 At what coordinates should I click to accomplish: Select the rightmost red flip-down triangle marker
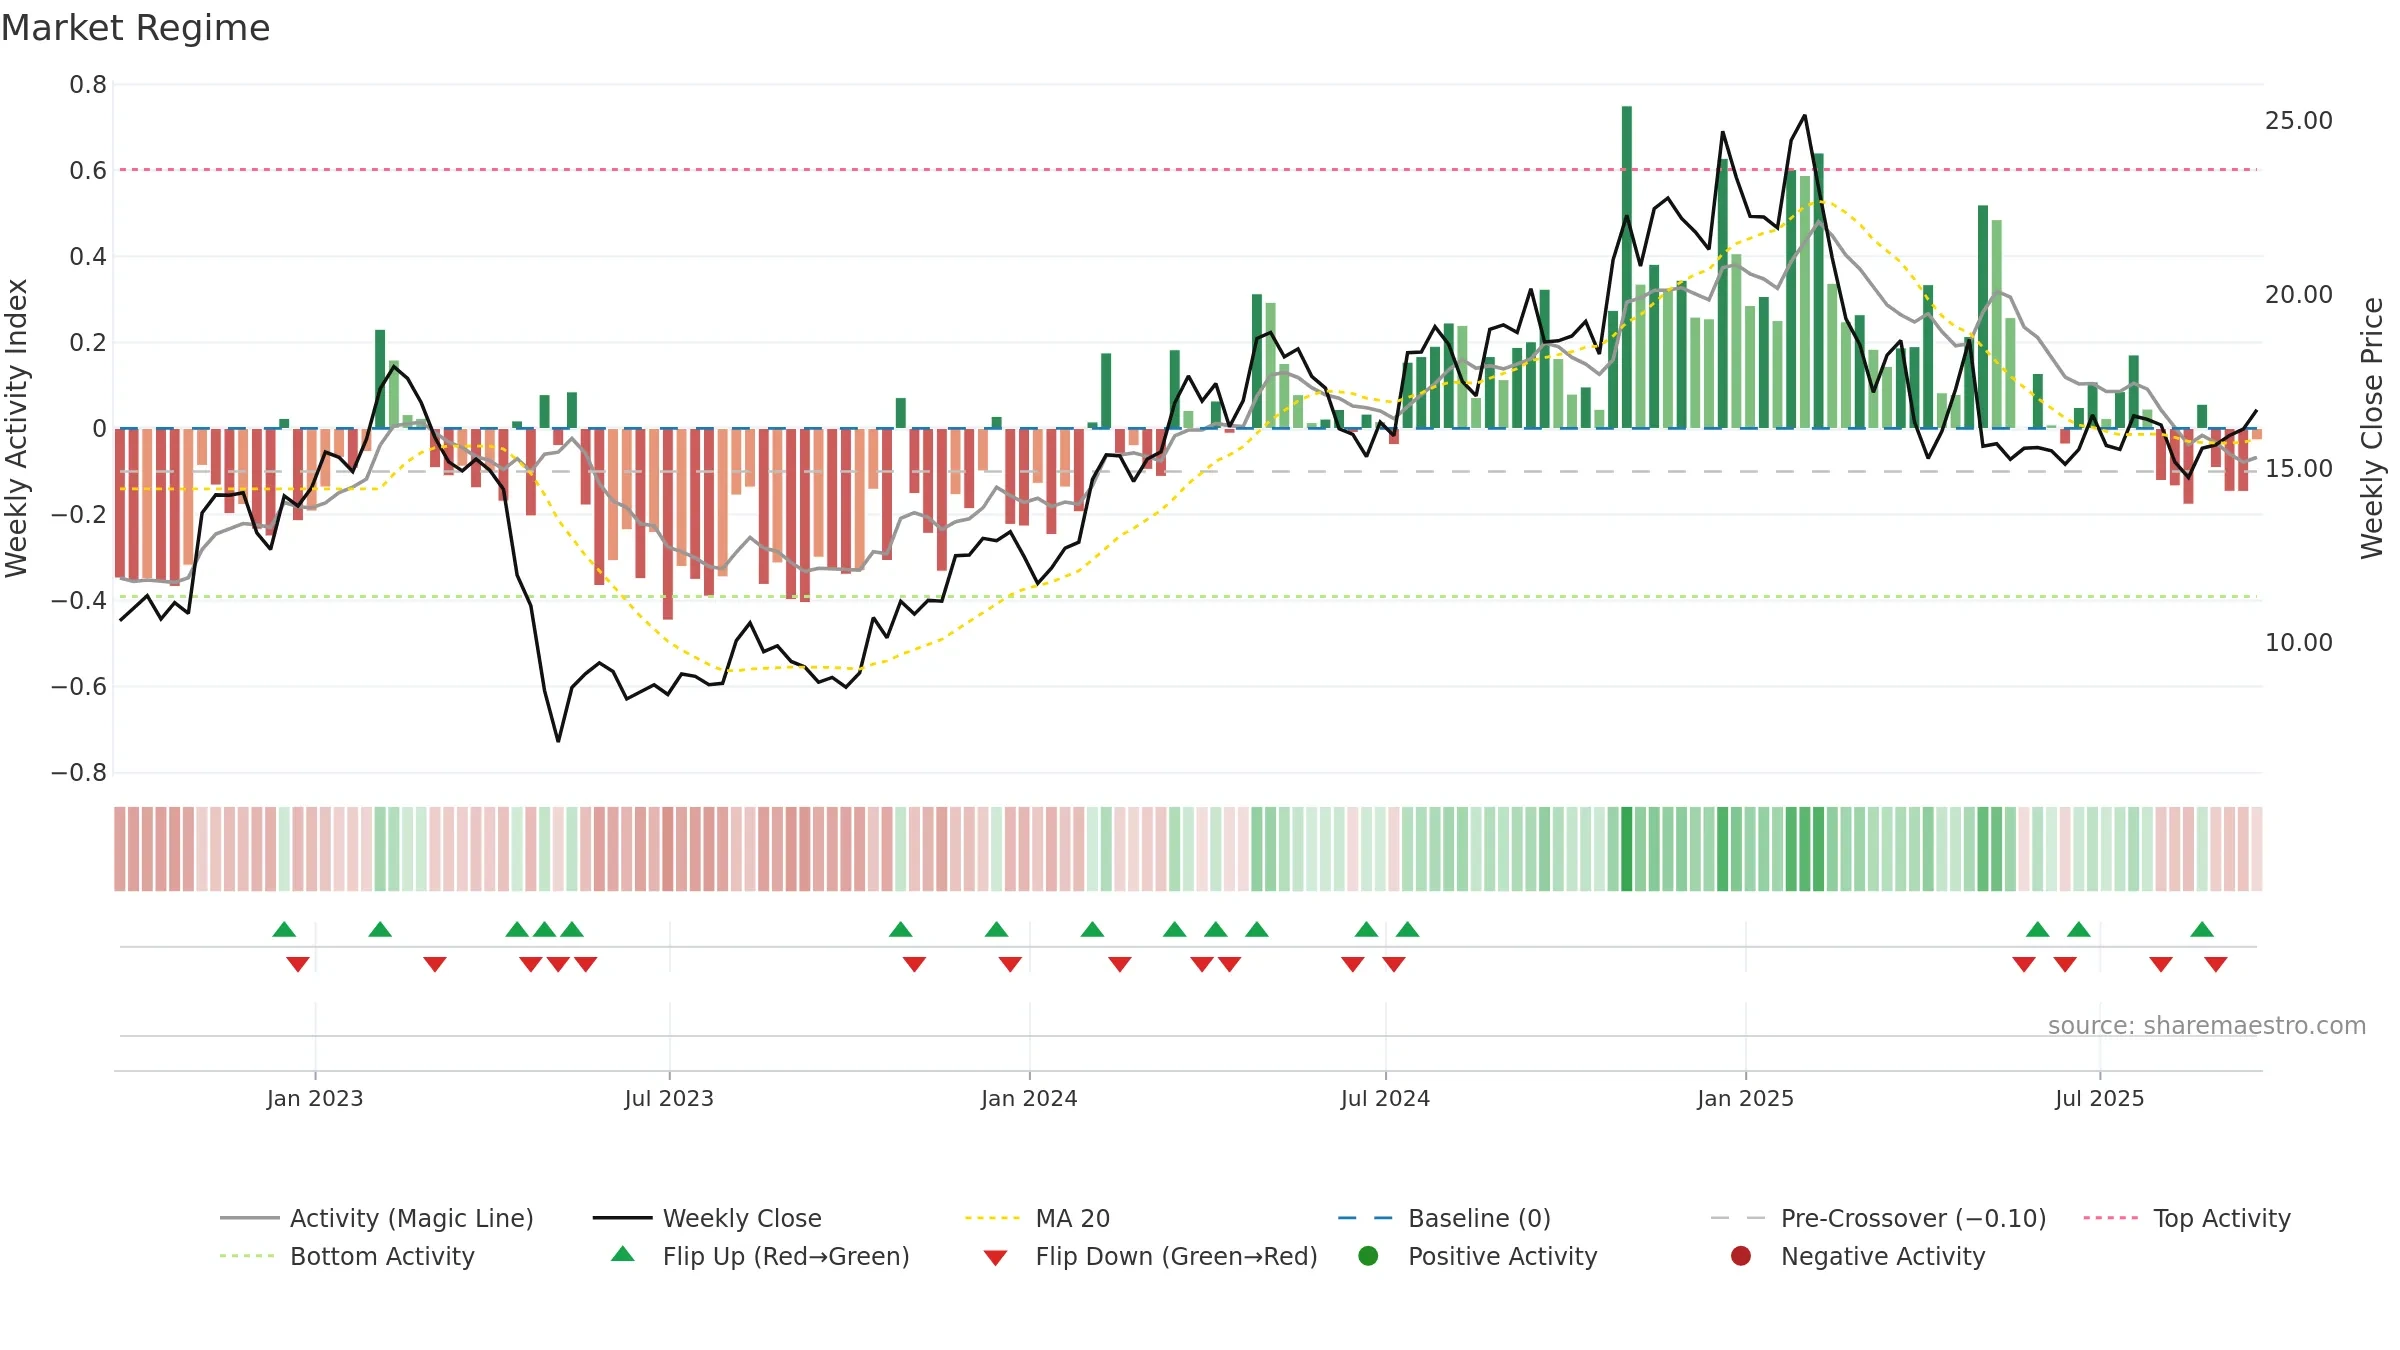click(2216, 964)
